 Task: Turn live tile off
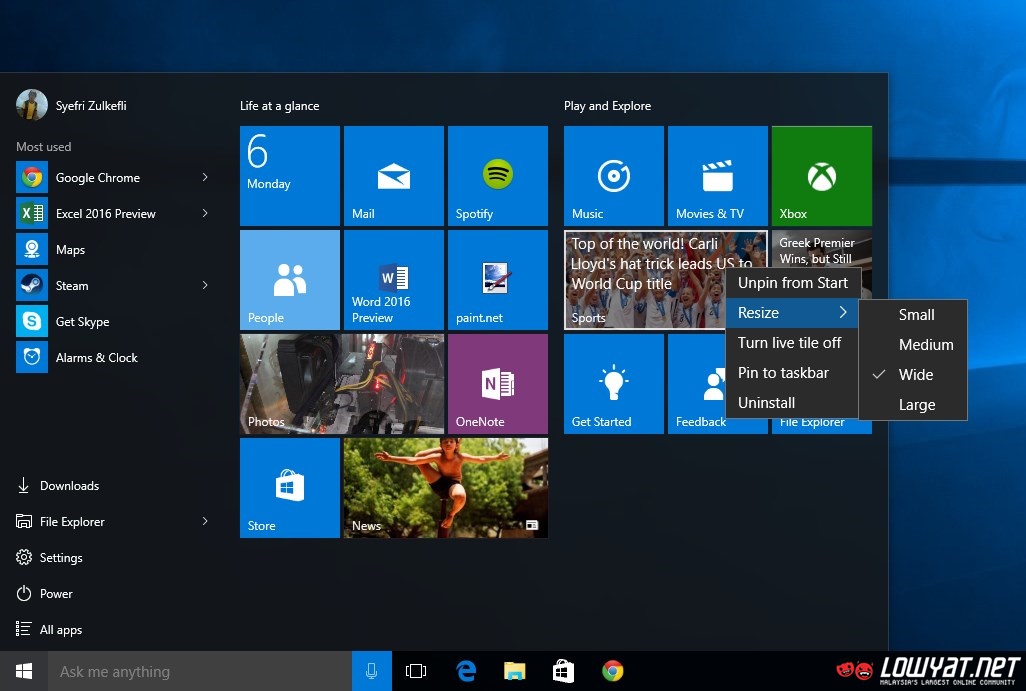coord(789,343)
